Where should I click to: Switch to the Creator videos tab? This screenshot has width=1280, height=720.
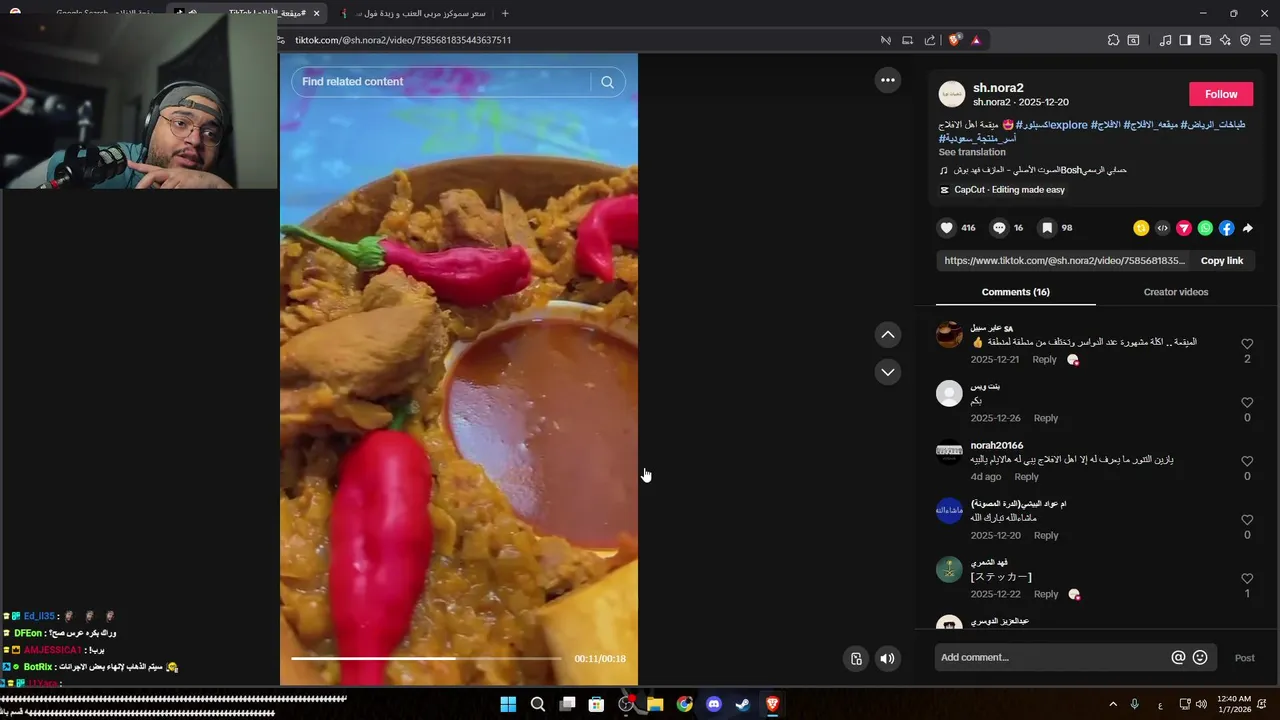1176,292
